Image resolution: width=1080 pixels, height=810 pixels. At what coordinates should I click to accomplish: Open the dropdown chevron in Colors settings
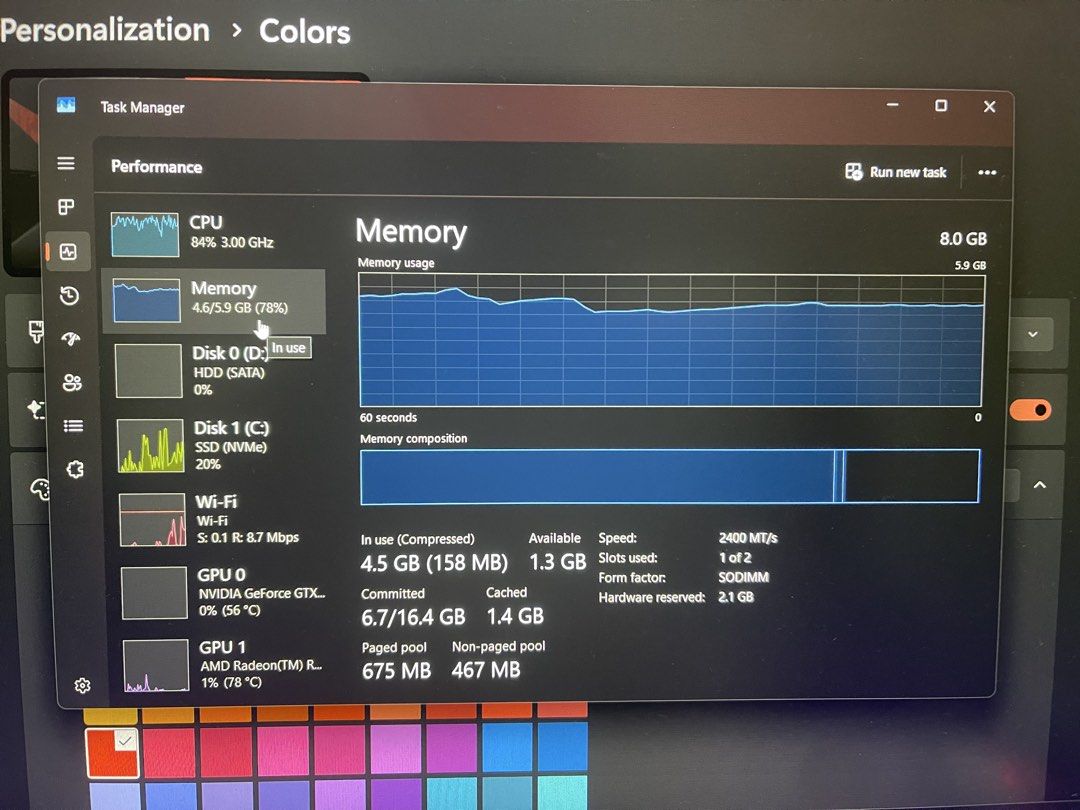(1032, 335)
